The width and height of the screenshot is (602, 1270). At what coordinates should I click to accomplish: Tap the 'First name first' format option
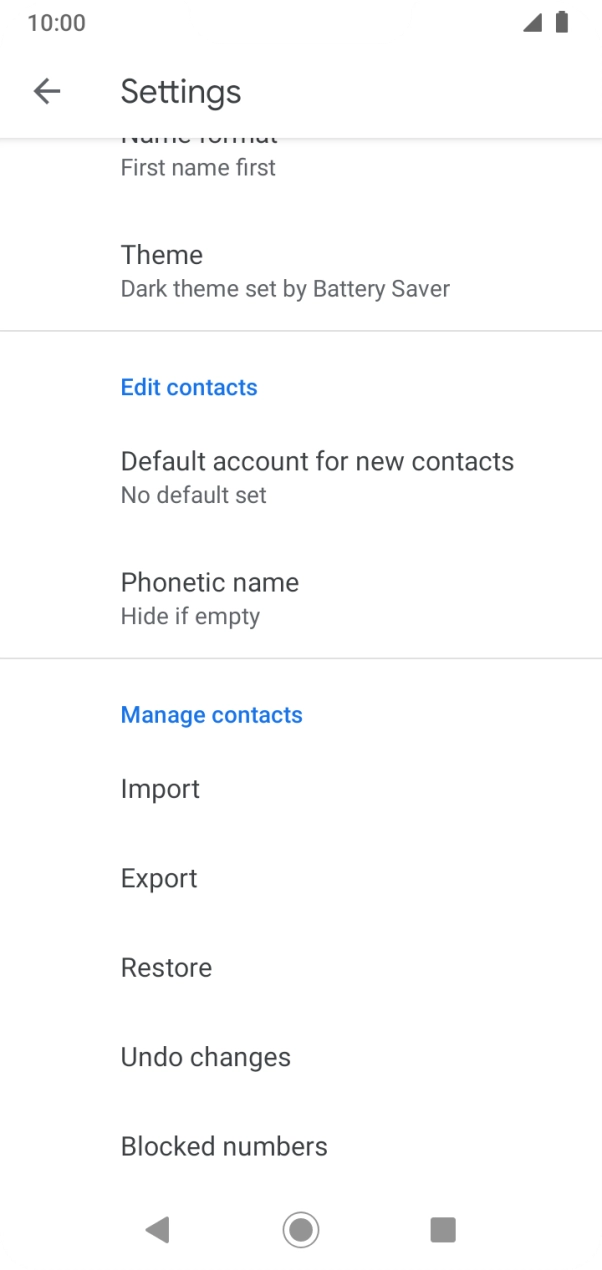(x=198, y=167)
